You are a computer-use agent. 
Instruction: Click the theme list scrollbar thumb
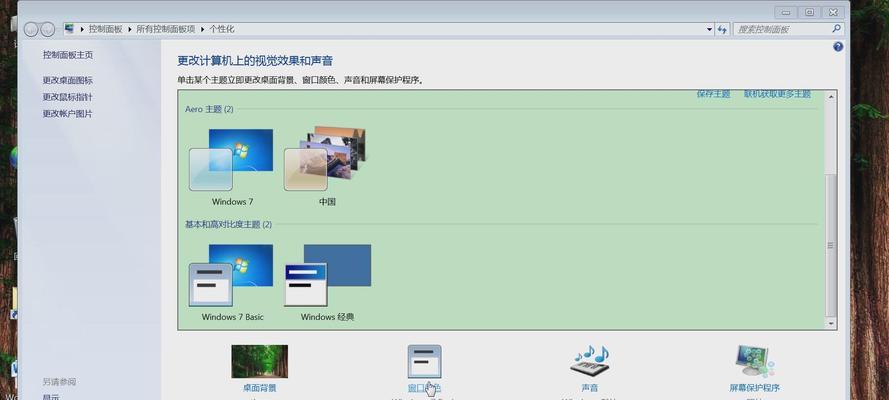click(831, 245)
